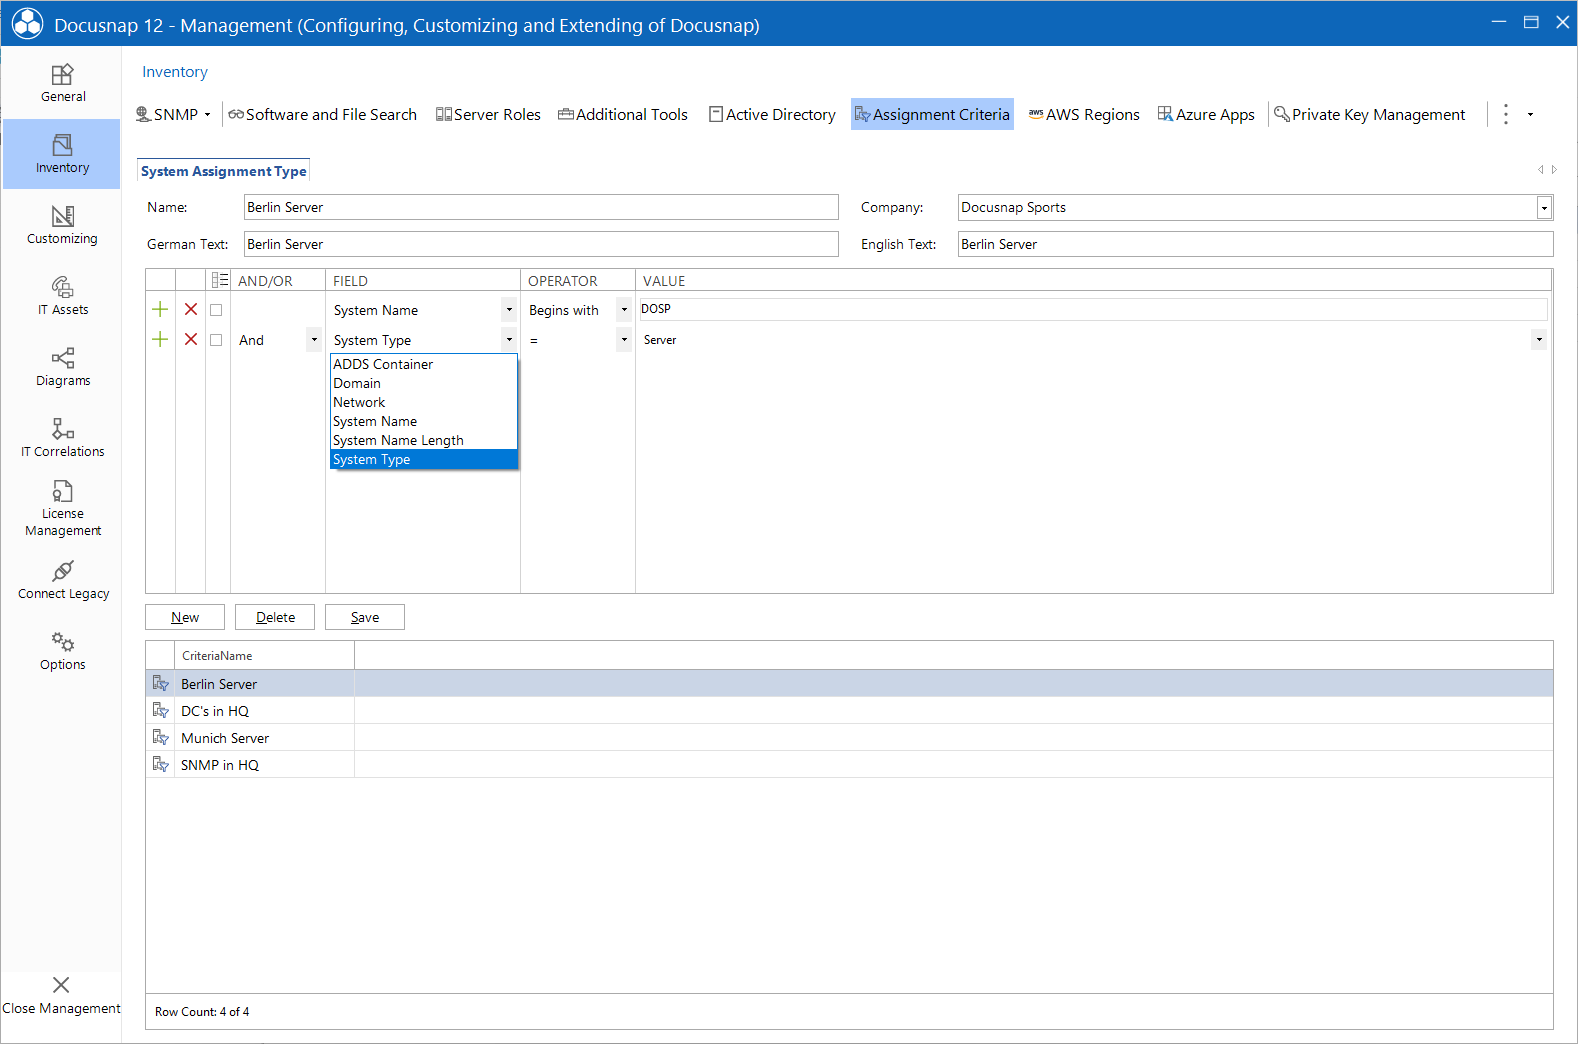Choose Domain from field list
This screenshot has width=1578, height=1044.
pos(424,383)
